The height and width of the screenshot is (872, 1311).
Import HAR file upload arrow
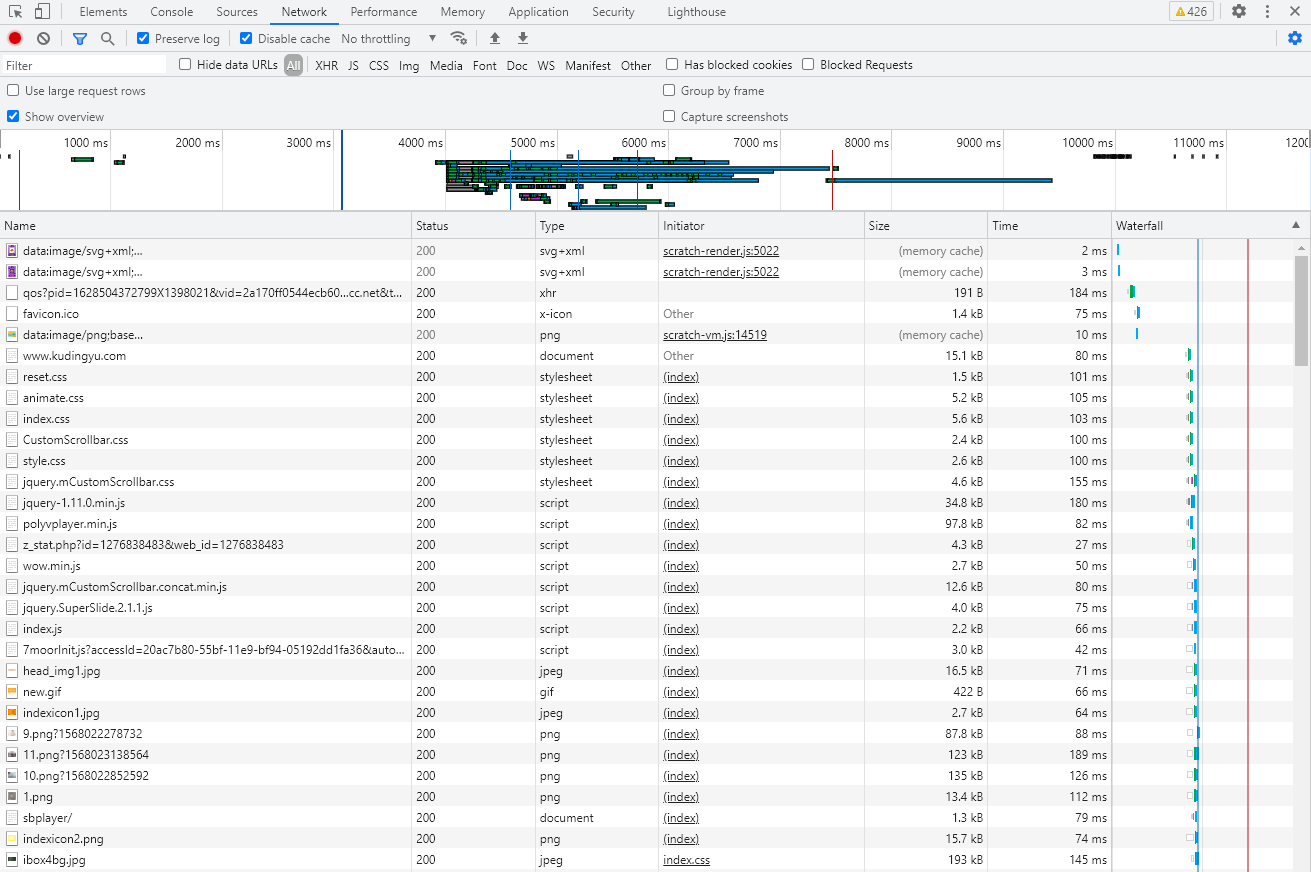pos(494,38)
